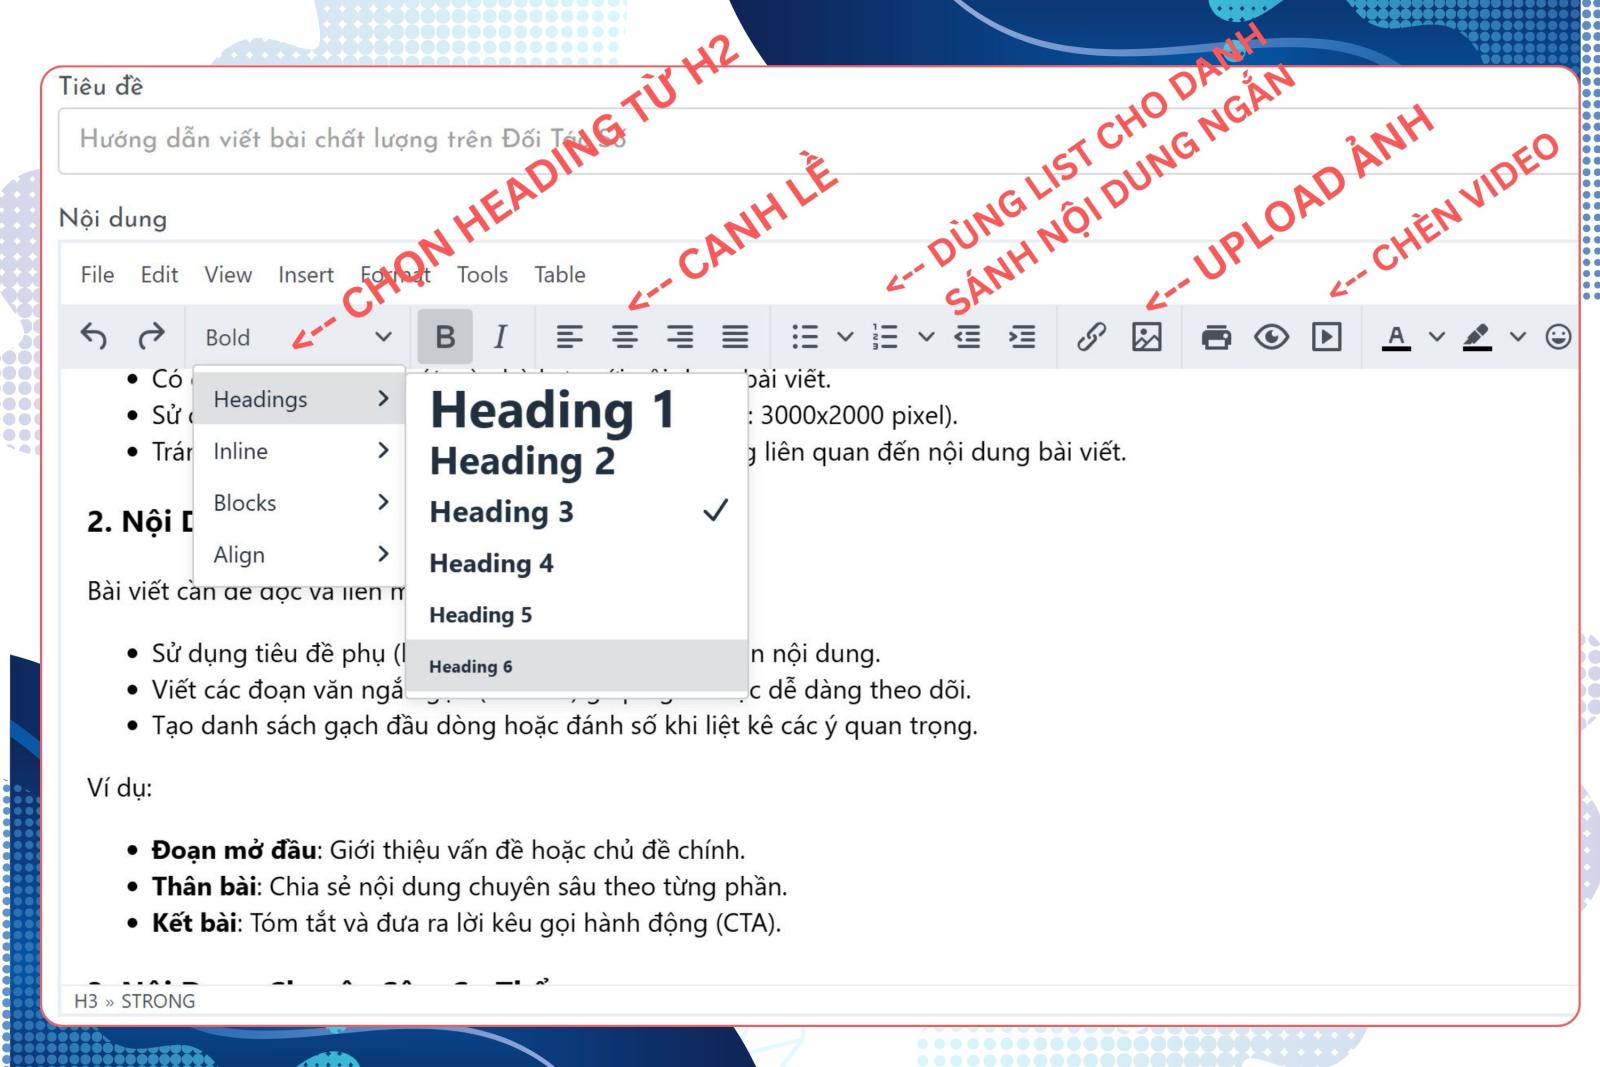Click the 'Kết bài' bullet line
Image resolution: width=1600 pixels, height=1067 pixels.
pos(466,922)
